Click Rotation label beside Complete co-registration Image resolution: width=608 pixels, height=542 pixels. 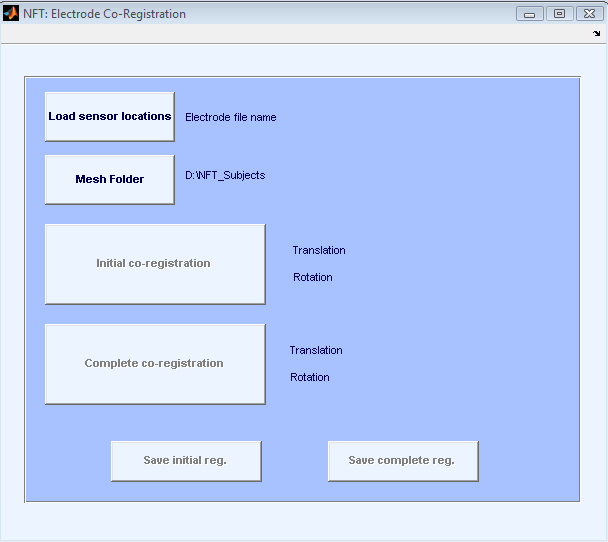(x=310, y=378)
